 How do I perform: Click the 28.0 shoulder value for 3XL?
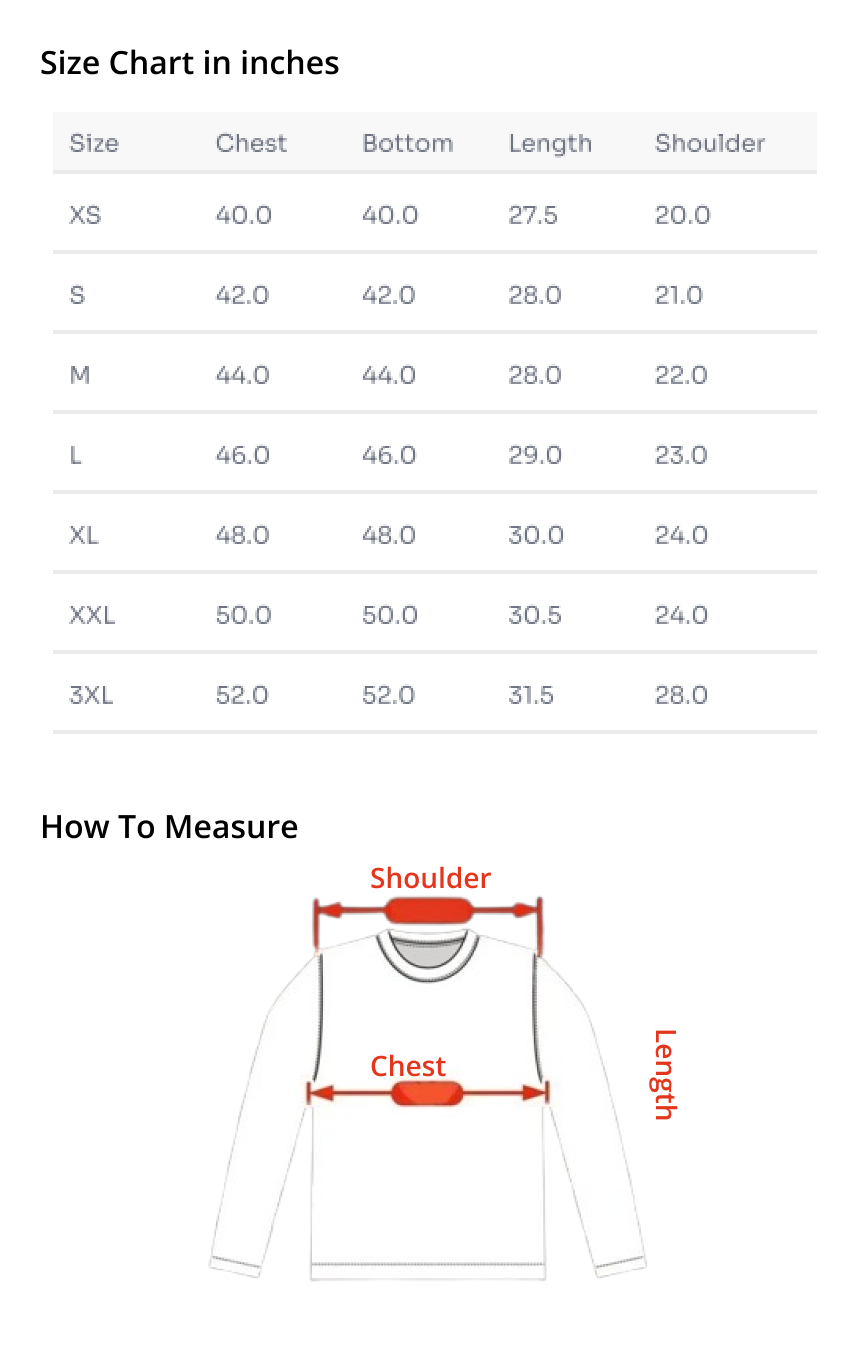(x=682, y=695)
